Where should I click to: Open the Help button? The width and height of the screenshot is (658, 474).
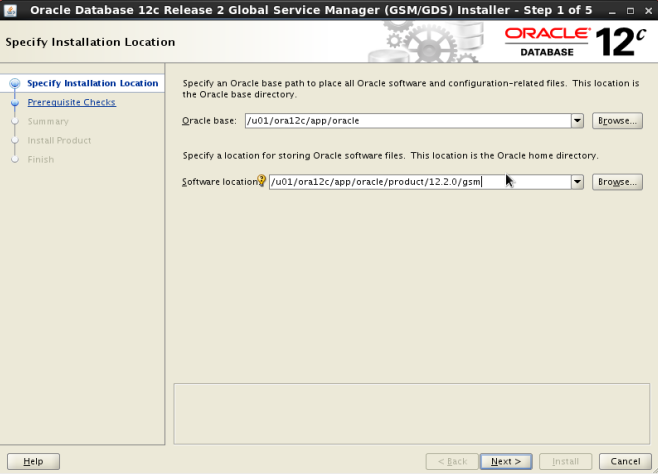click(x=33, y=461)
